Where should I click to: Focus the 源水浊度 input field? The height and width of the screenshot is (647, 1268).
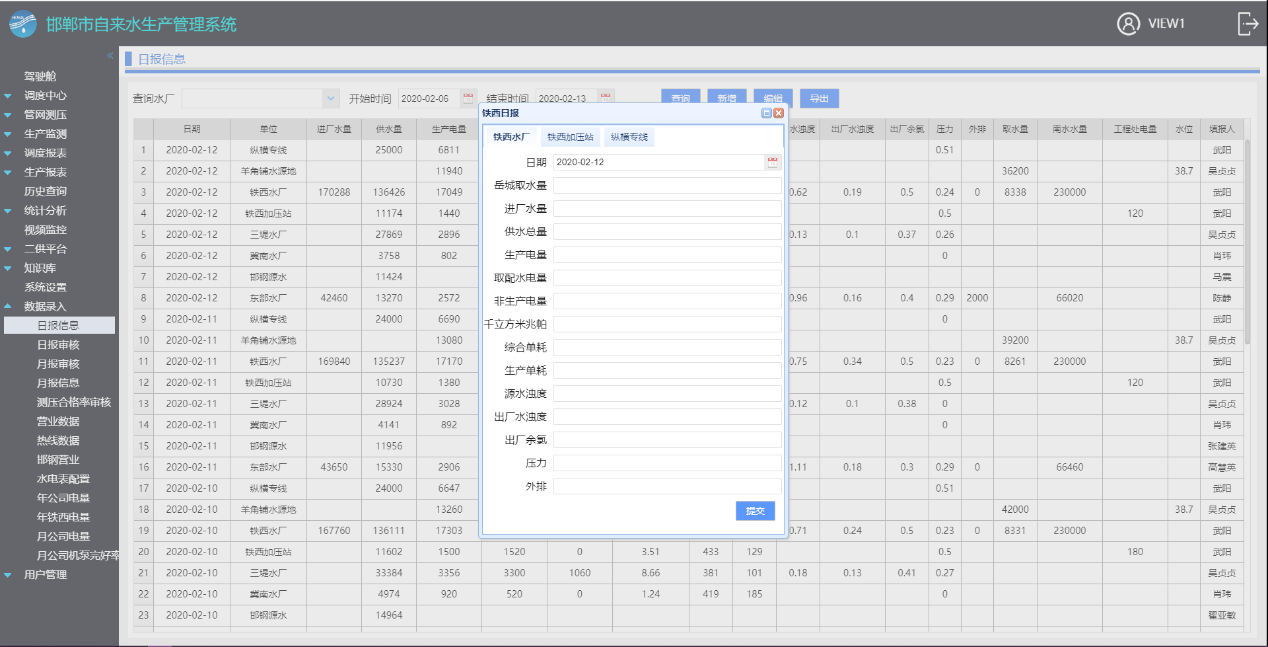pos(667,393)
